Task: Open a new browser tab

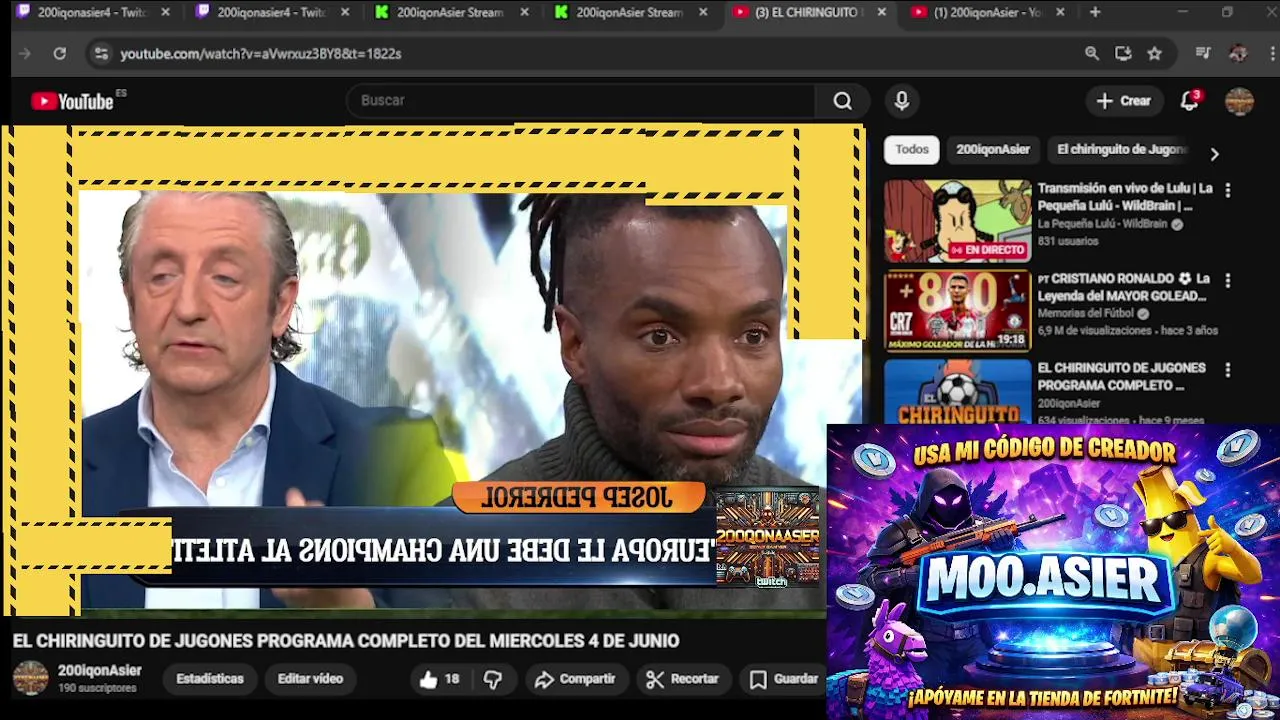Action: pos(1095,13)
